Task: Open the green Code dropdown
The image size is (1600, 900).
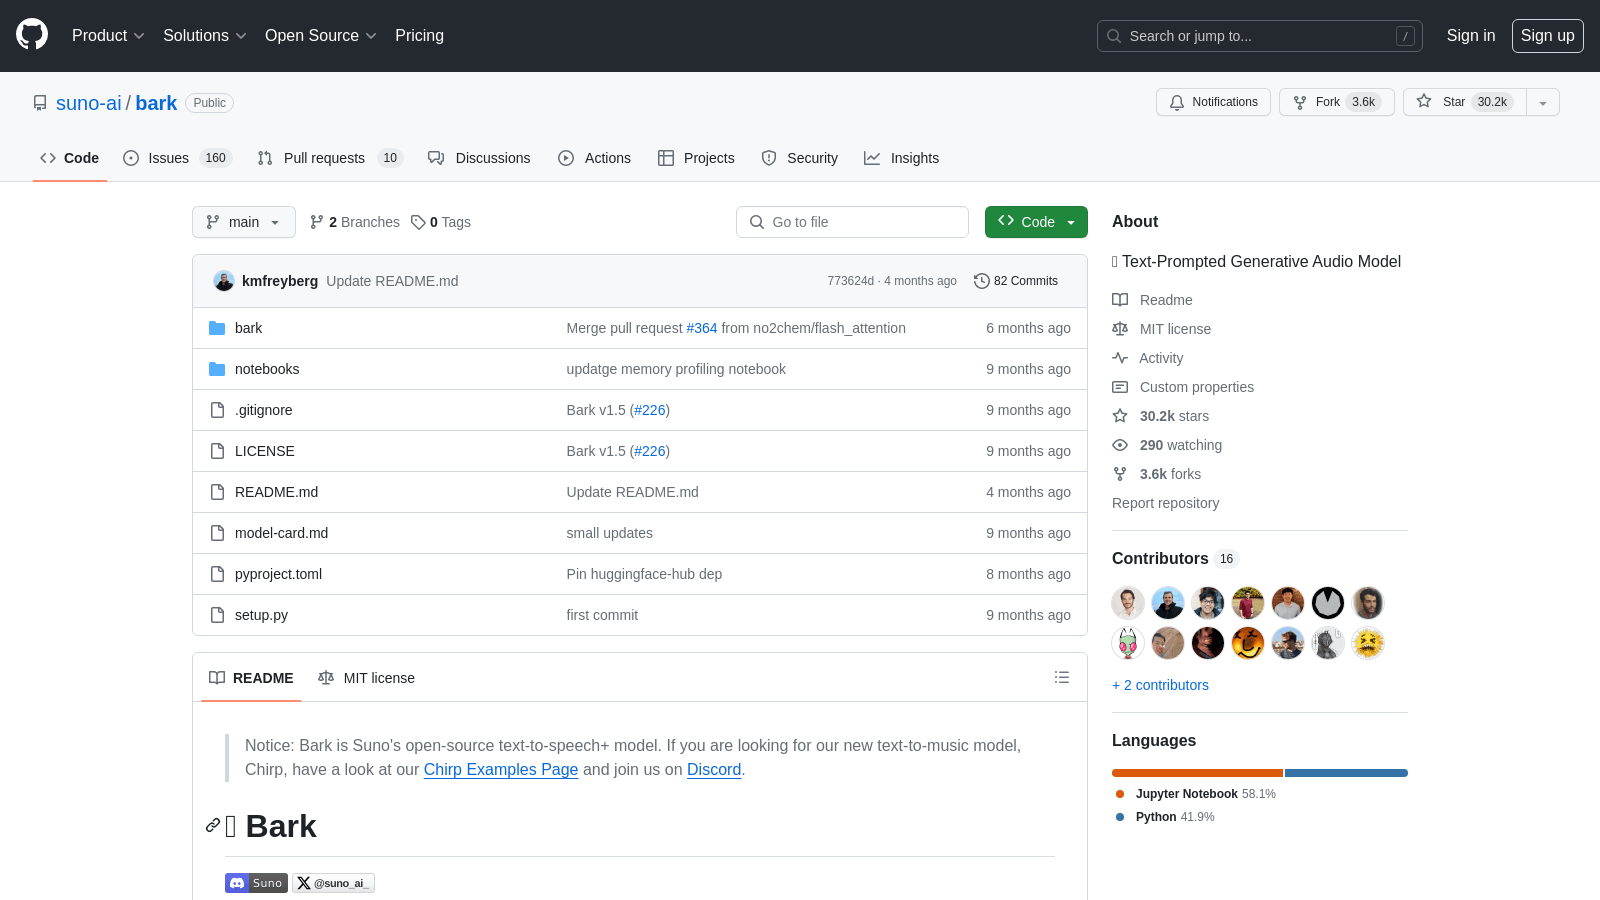Action: pos(1036,222)
